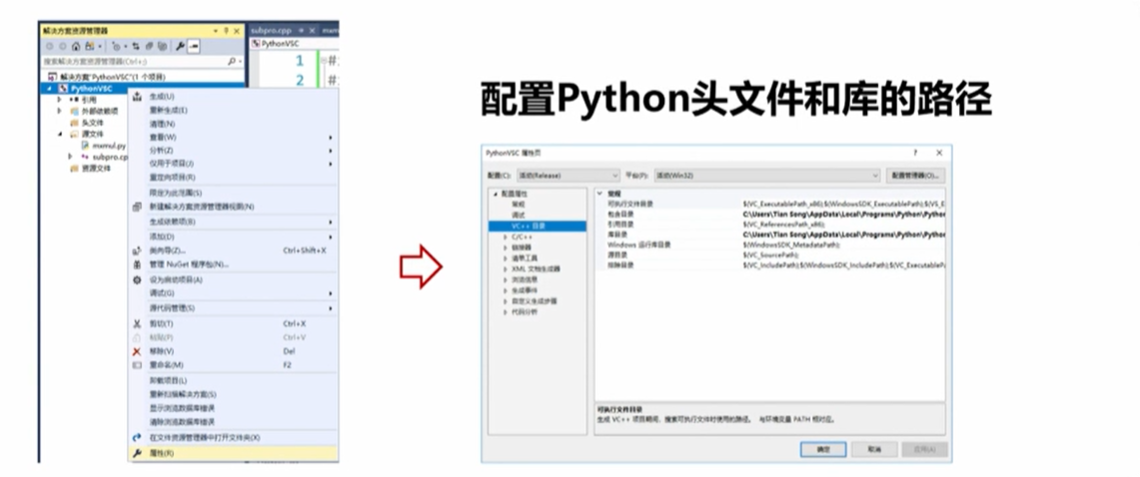1140x477 pixels.
Task: Click the wrench icon beside 属性(R)
Action: (x=137, y=453)
